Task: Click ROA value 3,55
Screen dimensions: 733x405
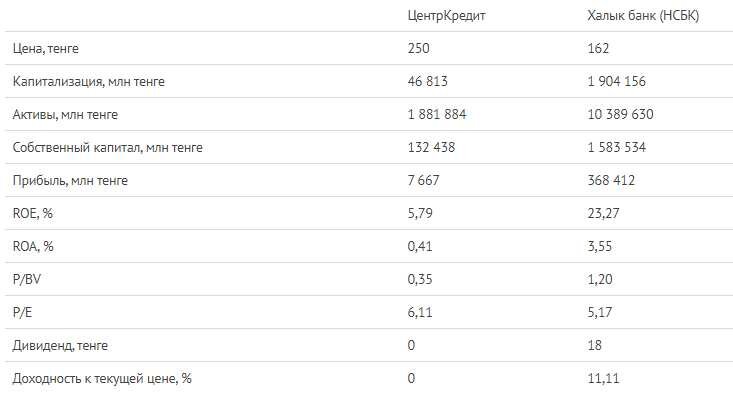Action: [600, 246]
